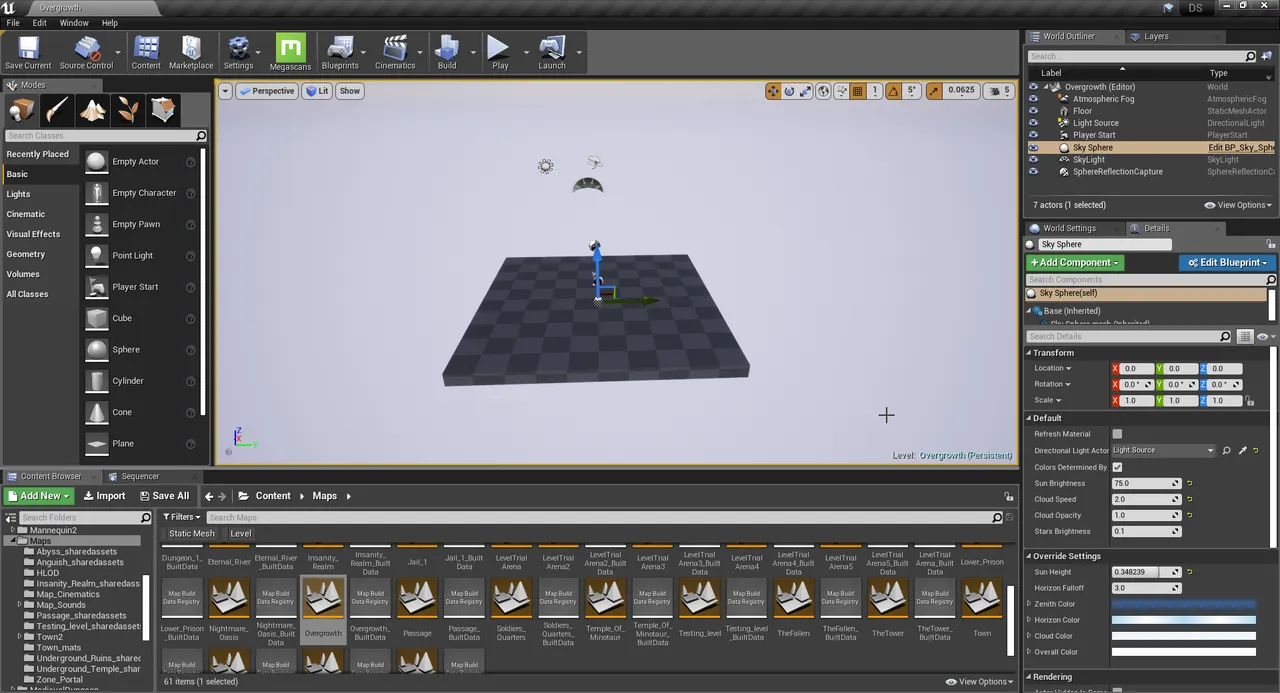Go back in Content Browser history
Screen dimensions: 1280x693
(209, 496)
